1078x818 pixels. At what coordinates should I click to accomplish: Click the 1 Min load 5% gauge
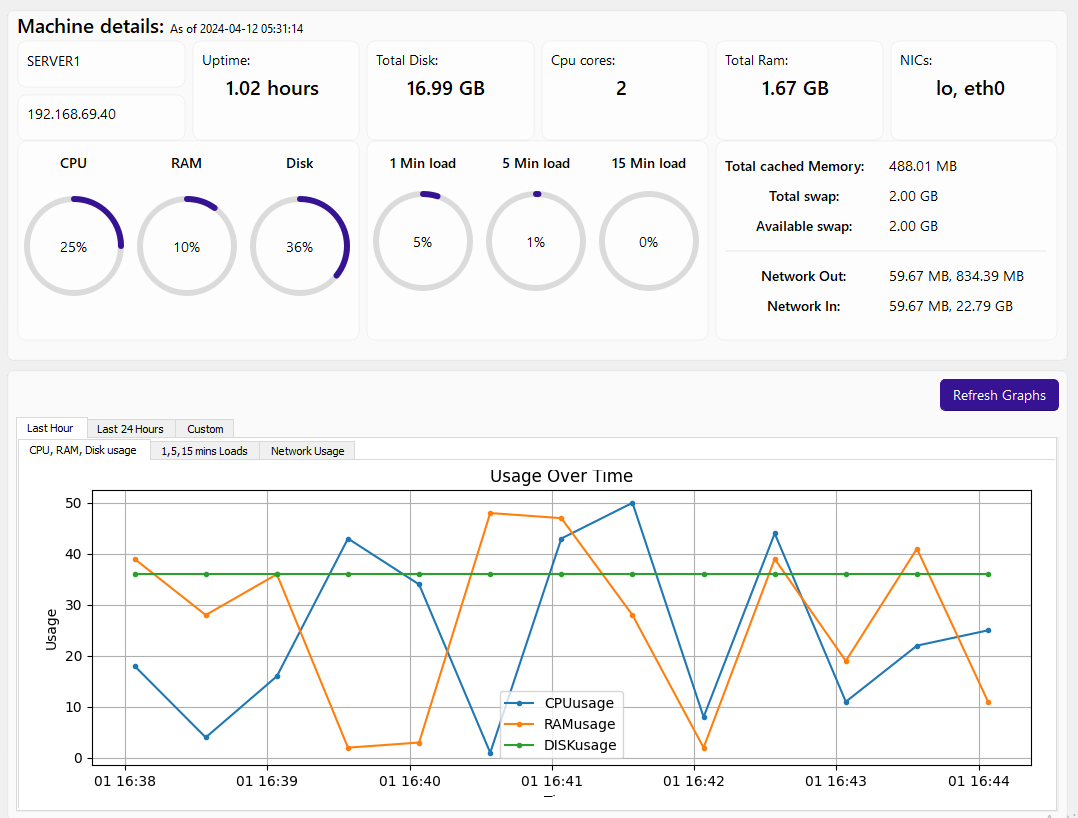[423, 241]
